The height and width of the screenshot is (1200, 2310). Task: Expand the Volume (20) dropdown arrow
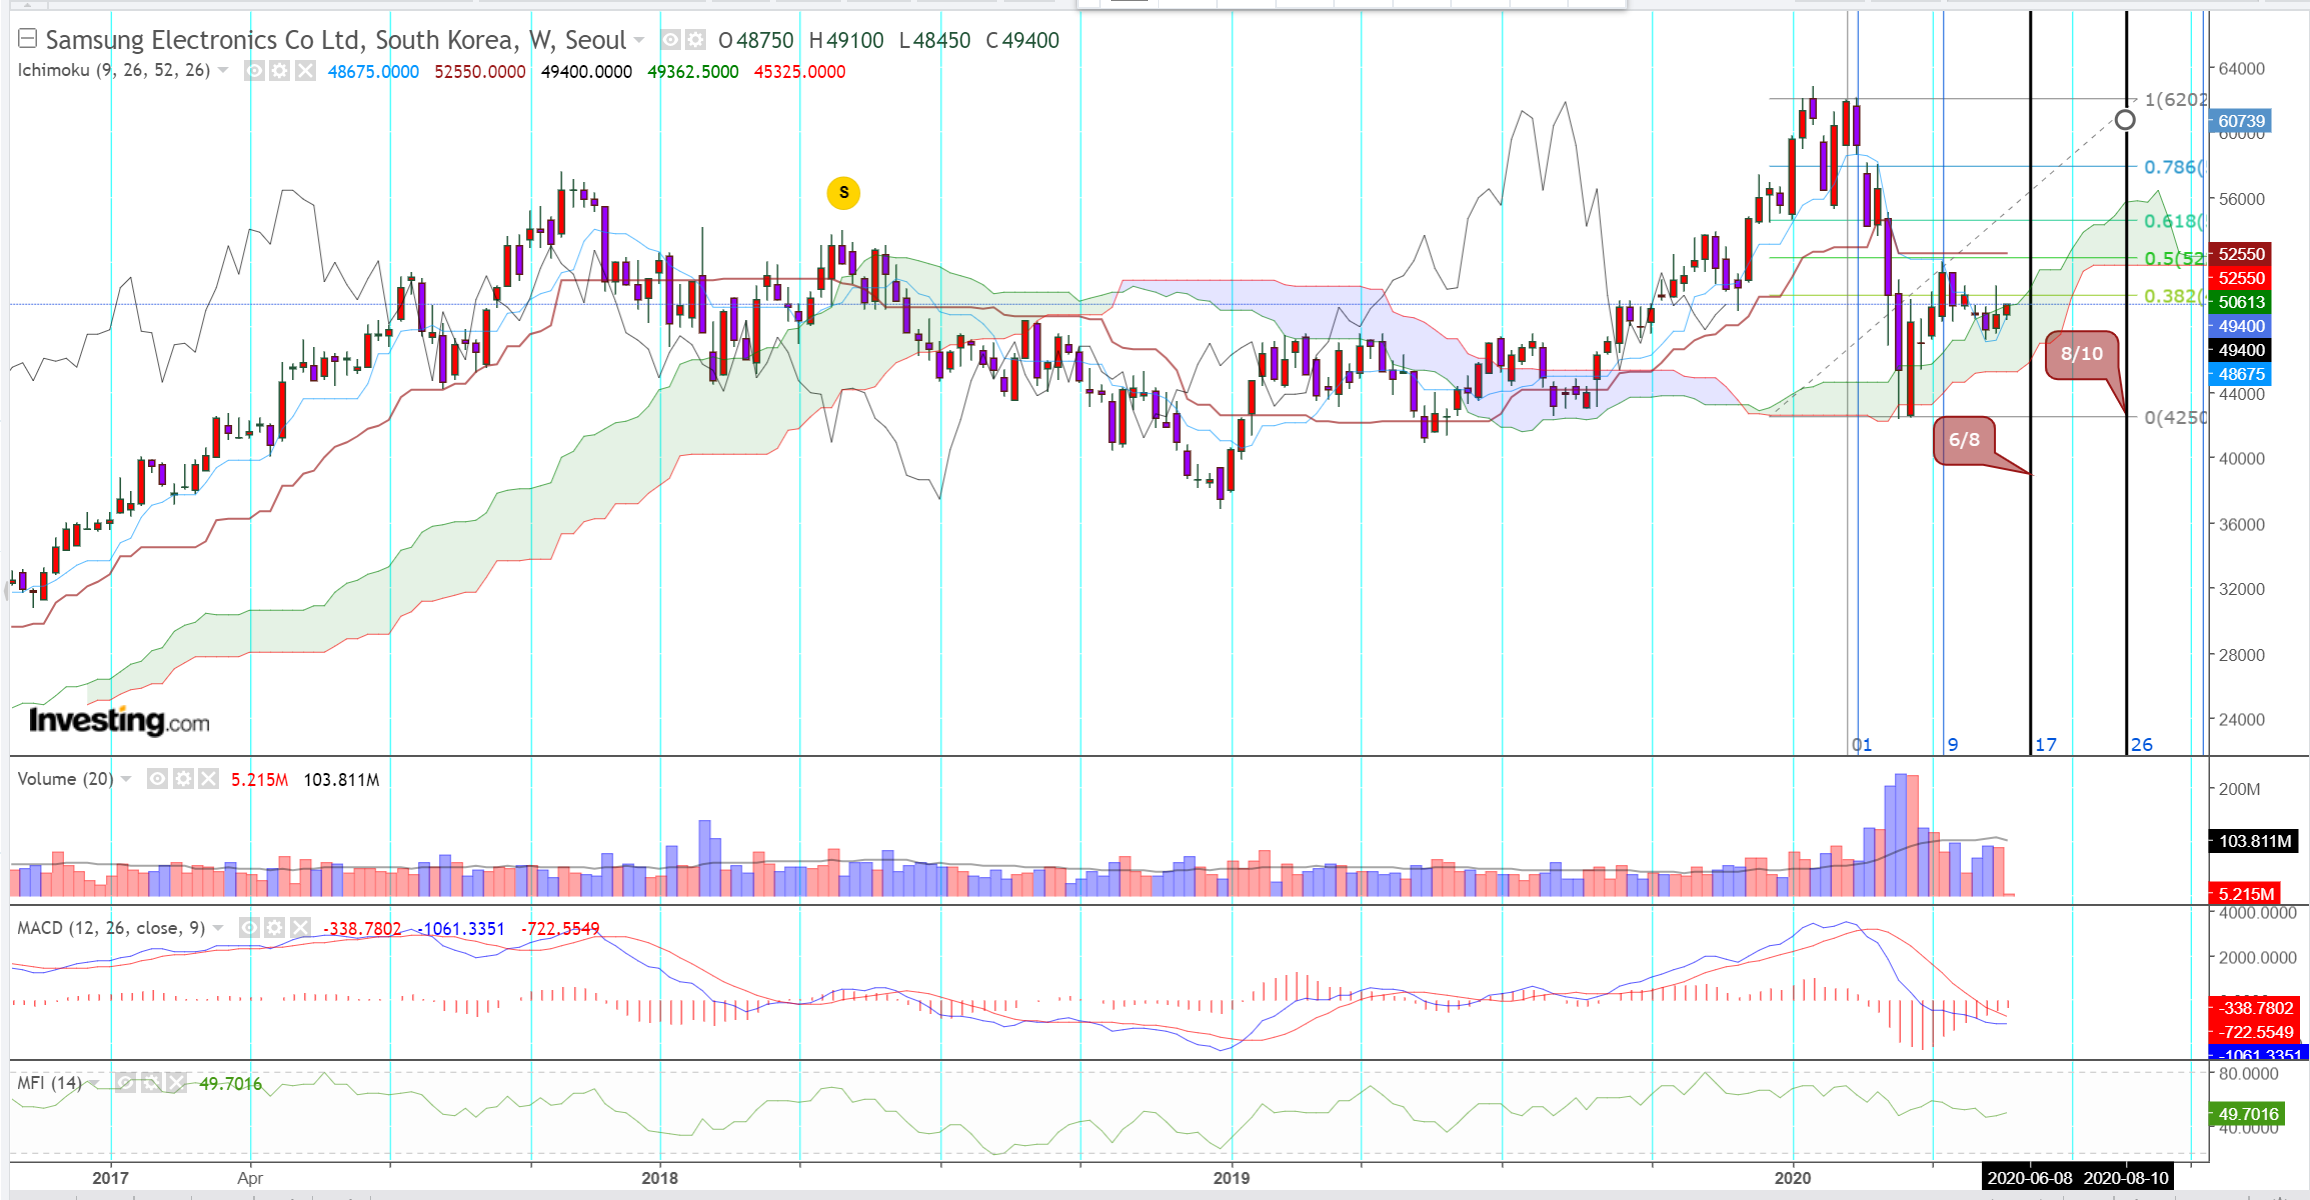[126, 779]
